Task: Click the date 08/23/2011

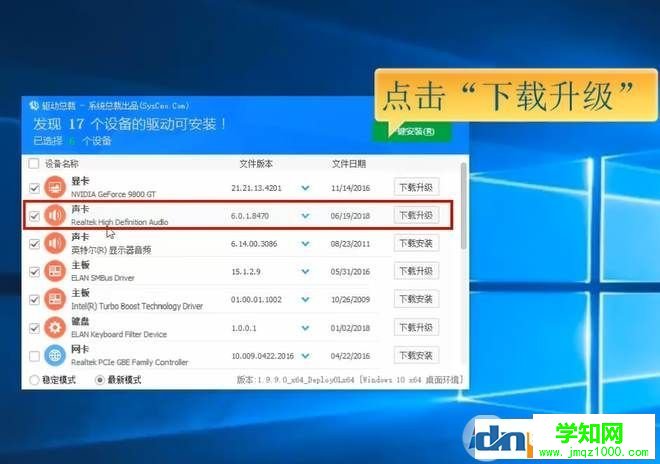Action: [350, 244]
